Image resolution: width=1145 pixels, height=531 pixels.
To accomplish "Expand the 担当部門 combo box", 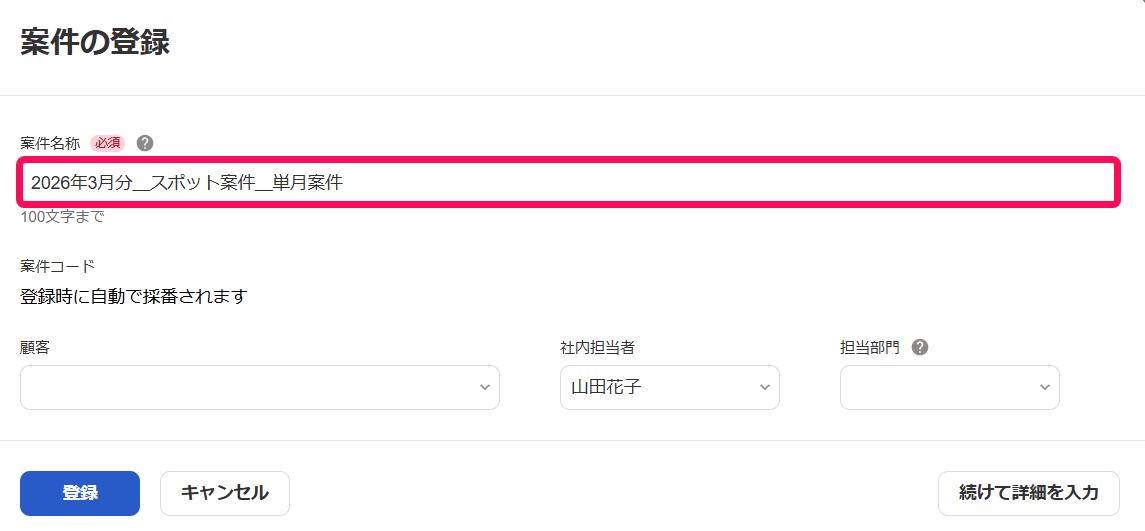I will pos(949,387).
